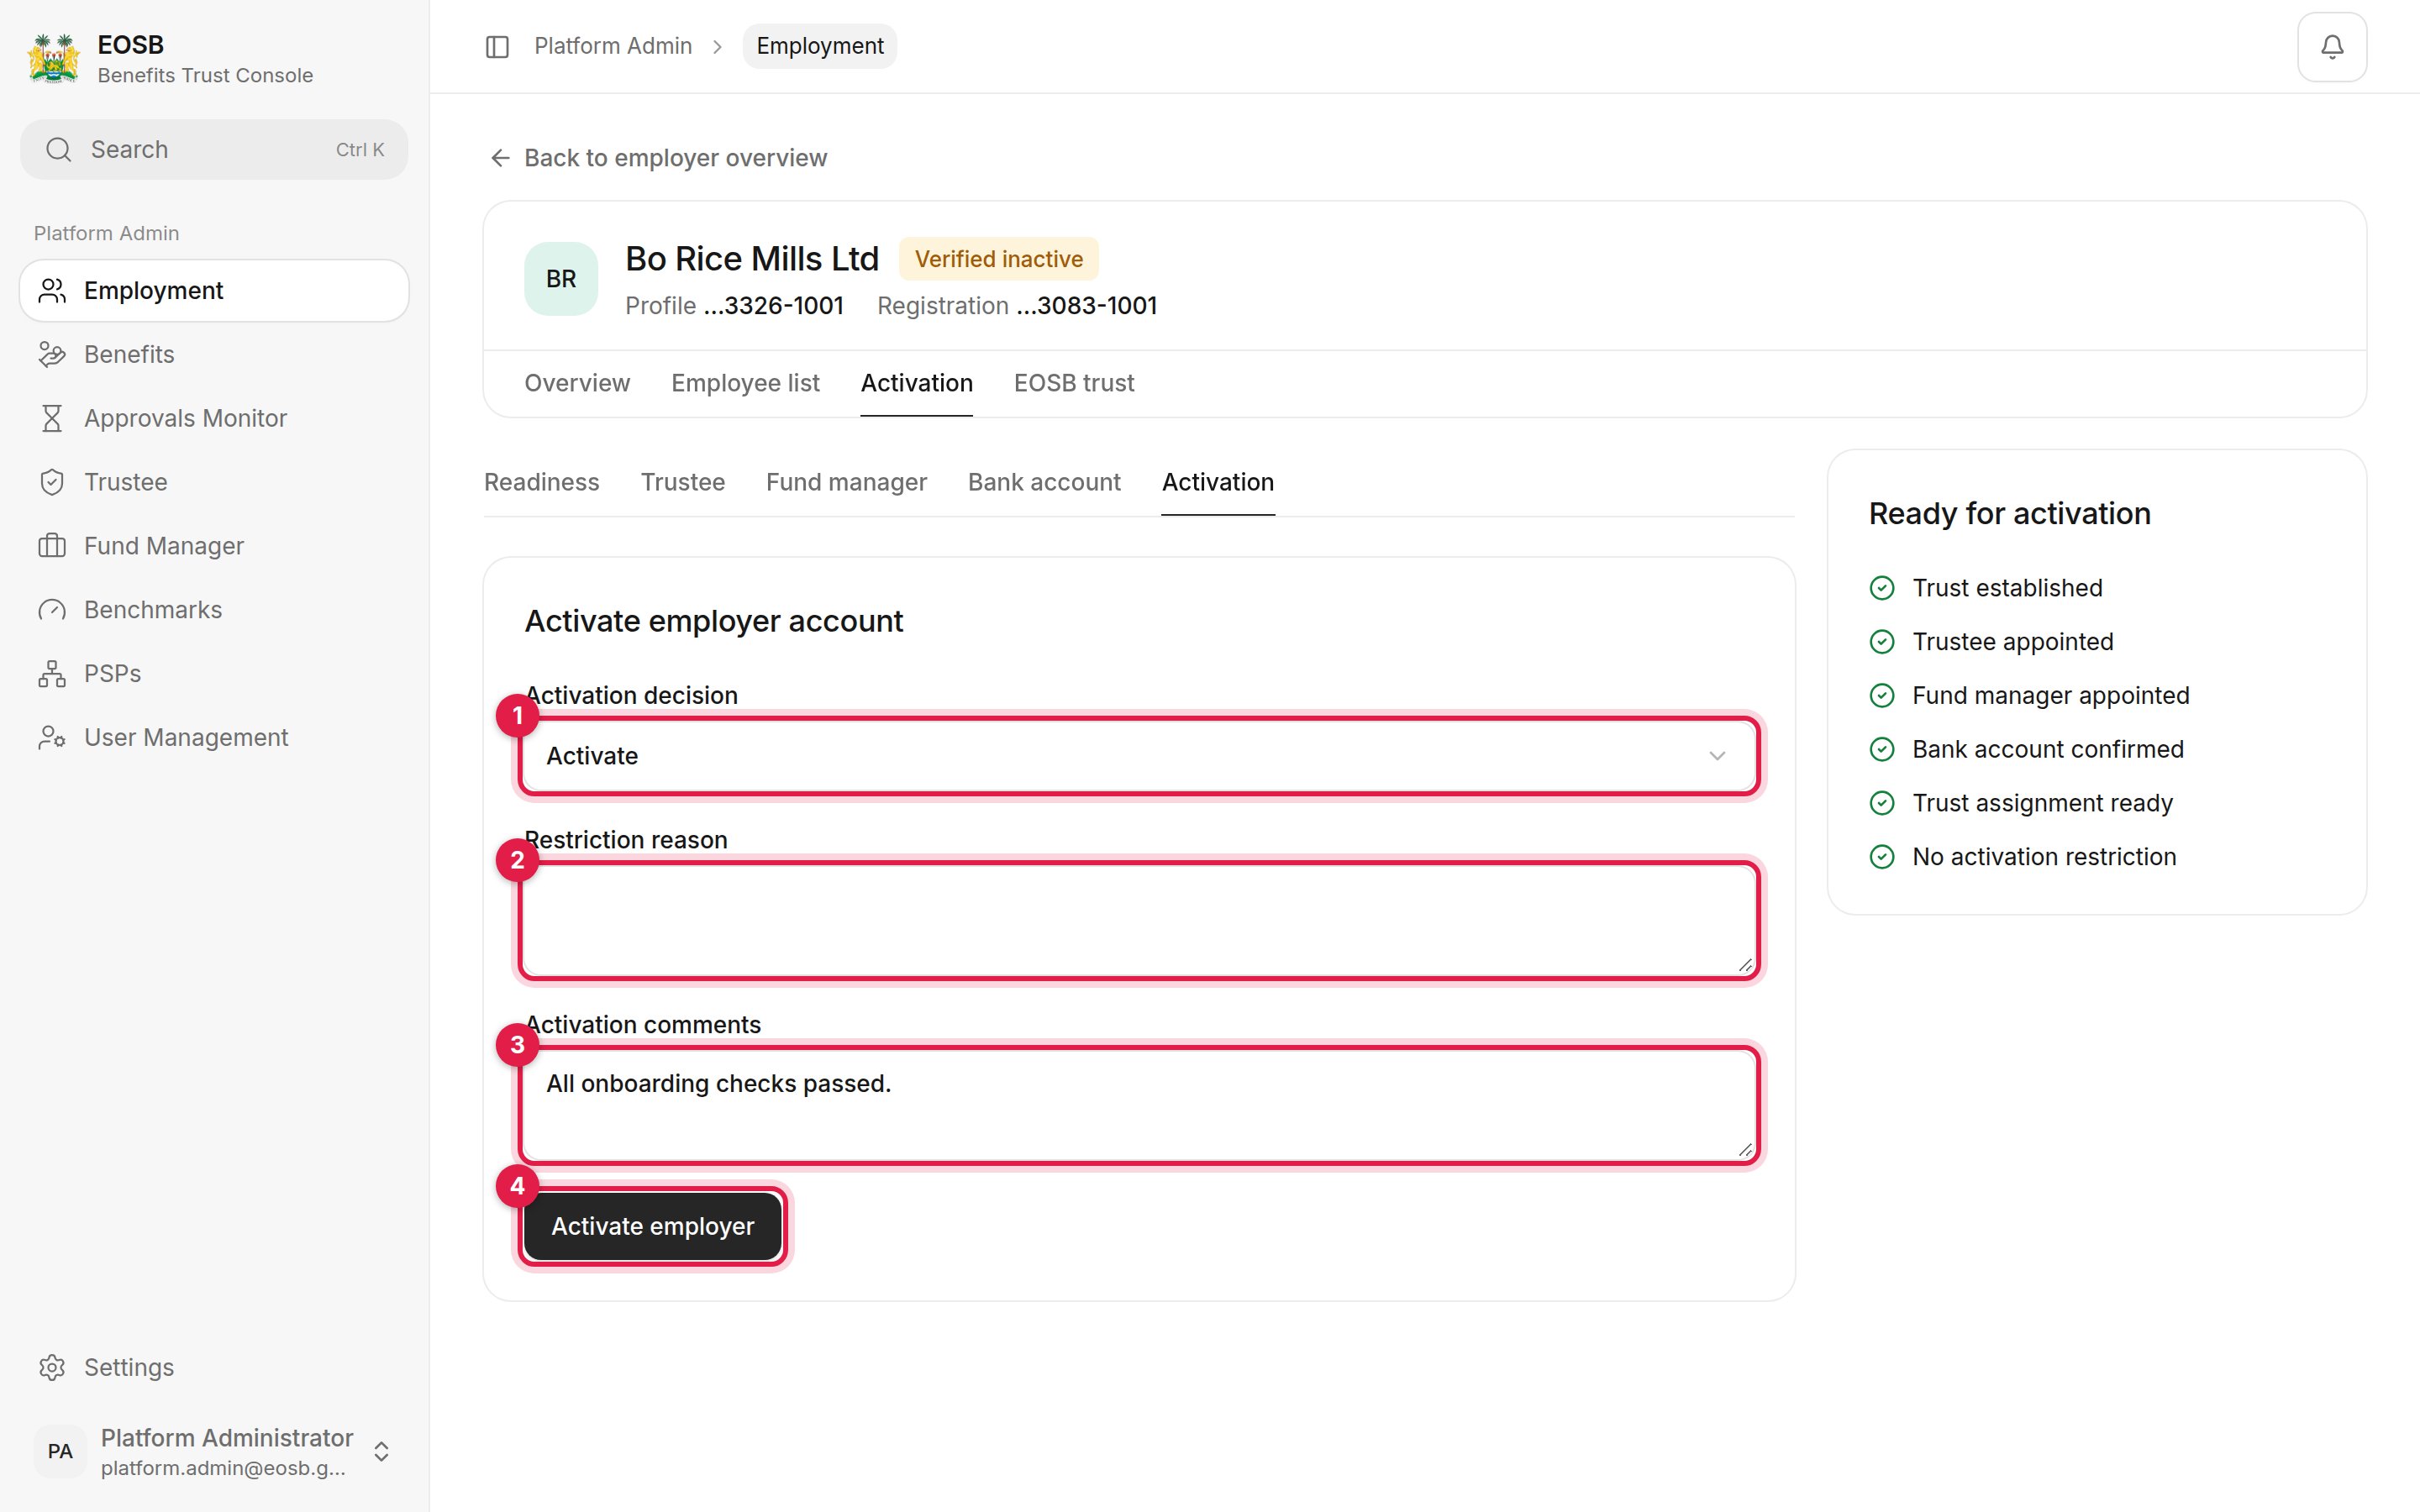This screenshot has height=1512, width=2420.
Task: Click the breadcrumb chevron separator
Action: tap(717, 47)
